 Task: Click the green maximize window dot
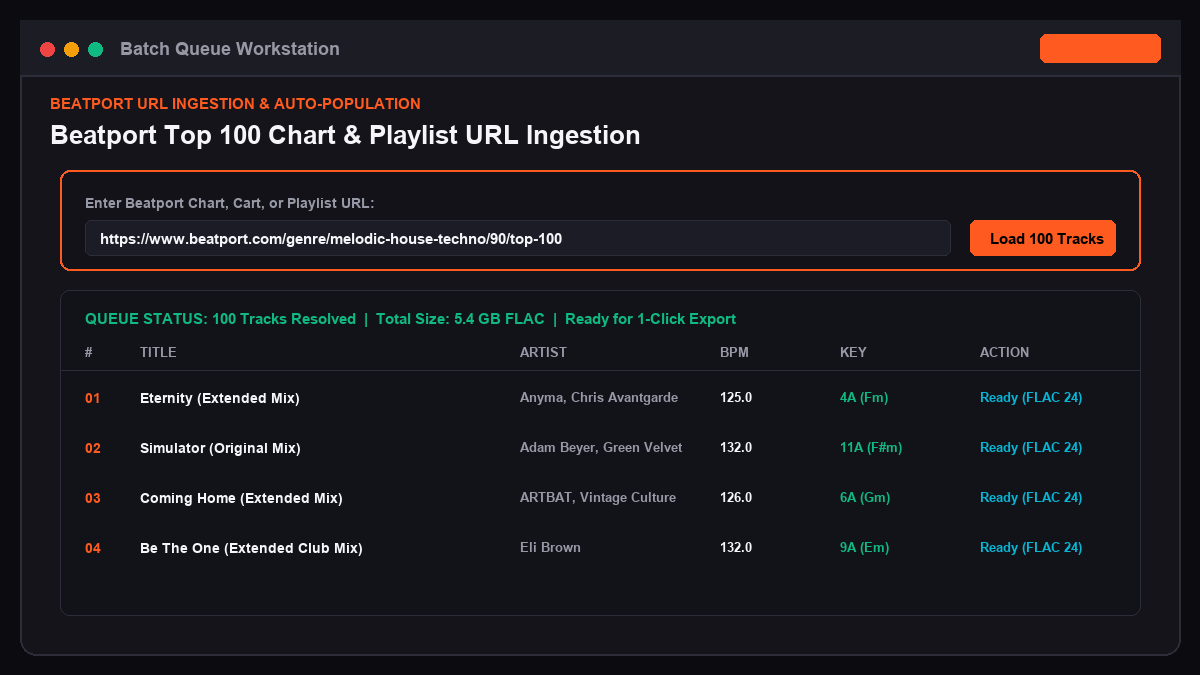coord(96,49)
